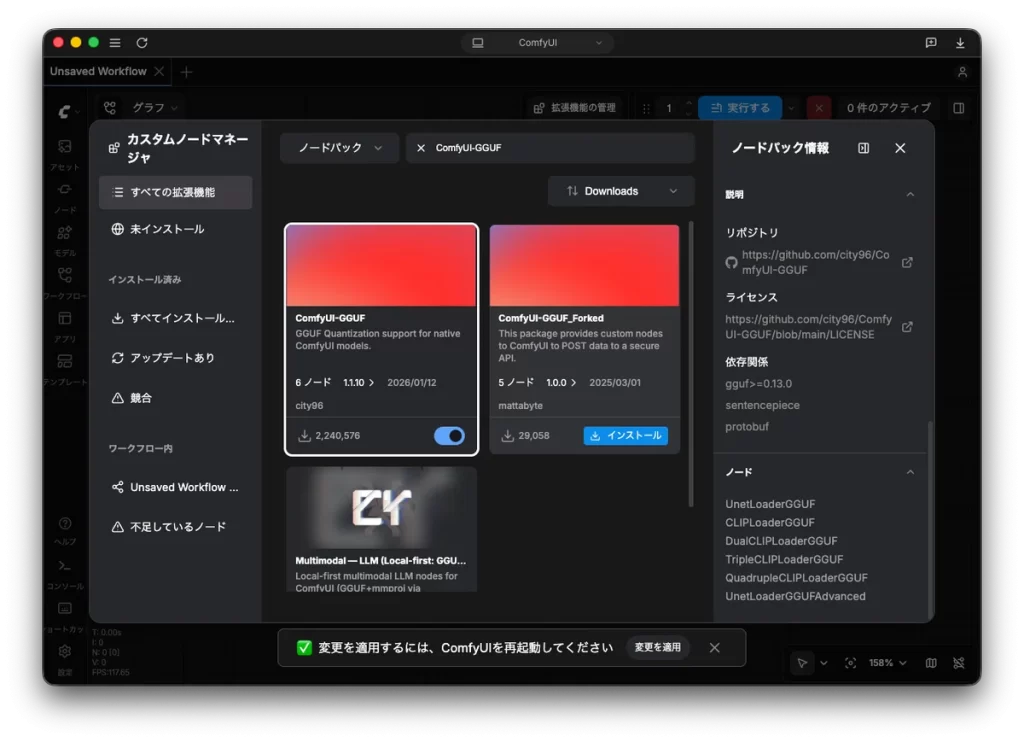This screenshot has width=1024, height=742.
Task: Click the UnetLoaderGGUF node entry
Action: 770,504
